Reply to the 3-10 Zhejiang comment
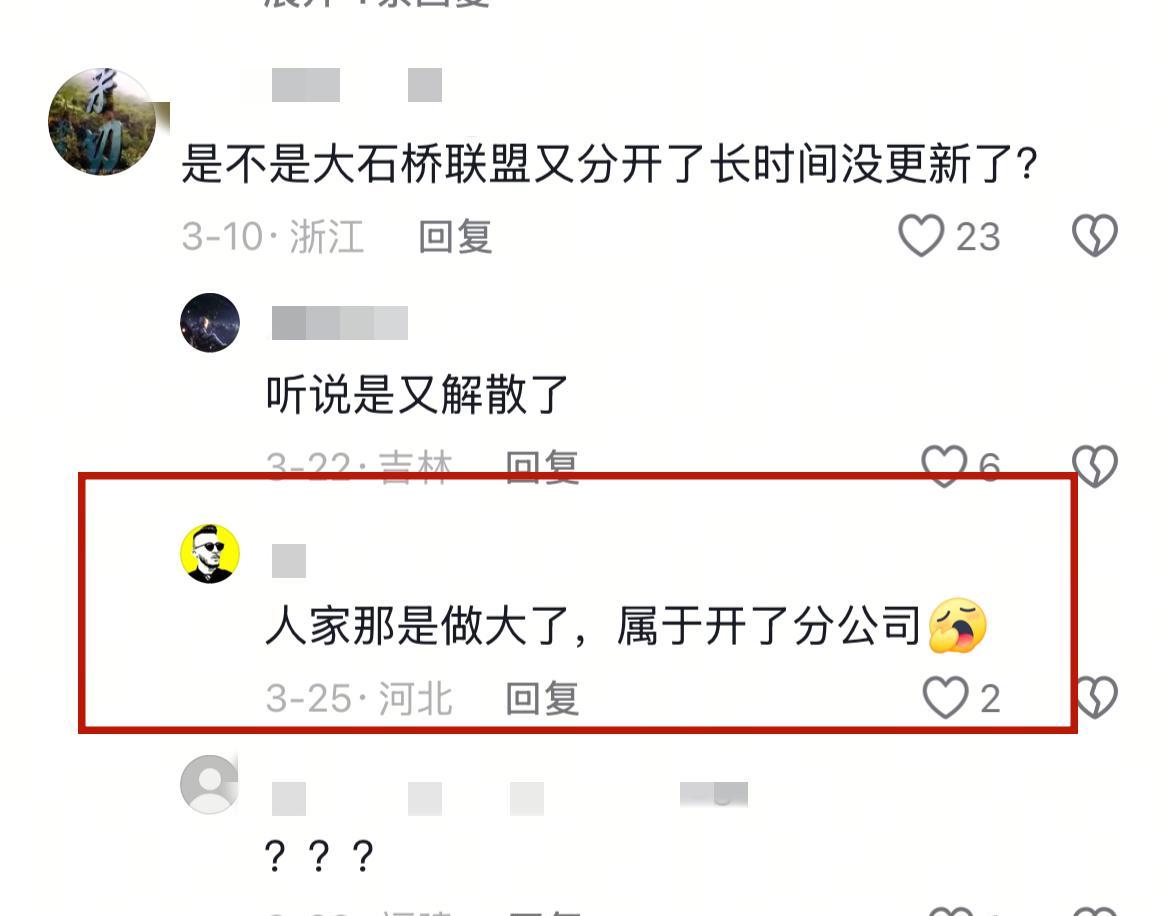This screenshot has height=916, width=1170. tap(455, 237)
